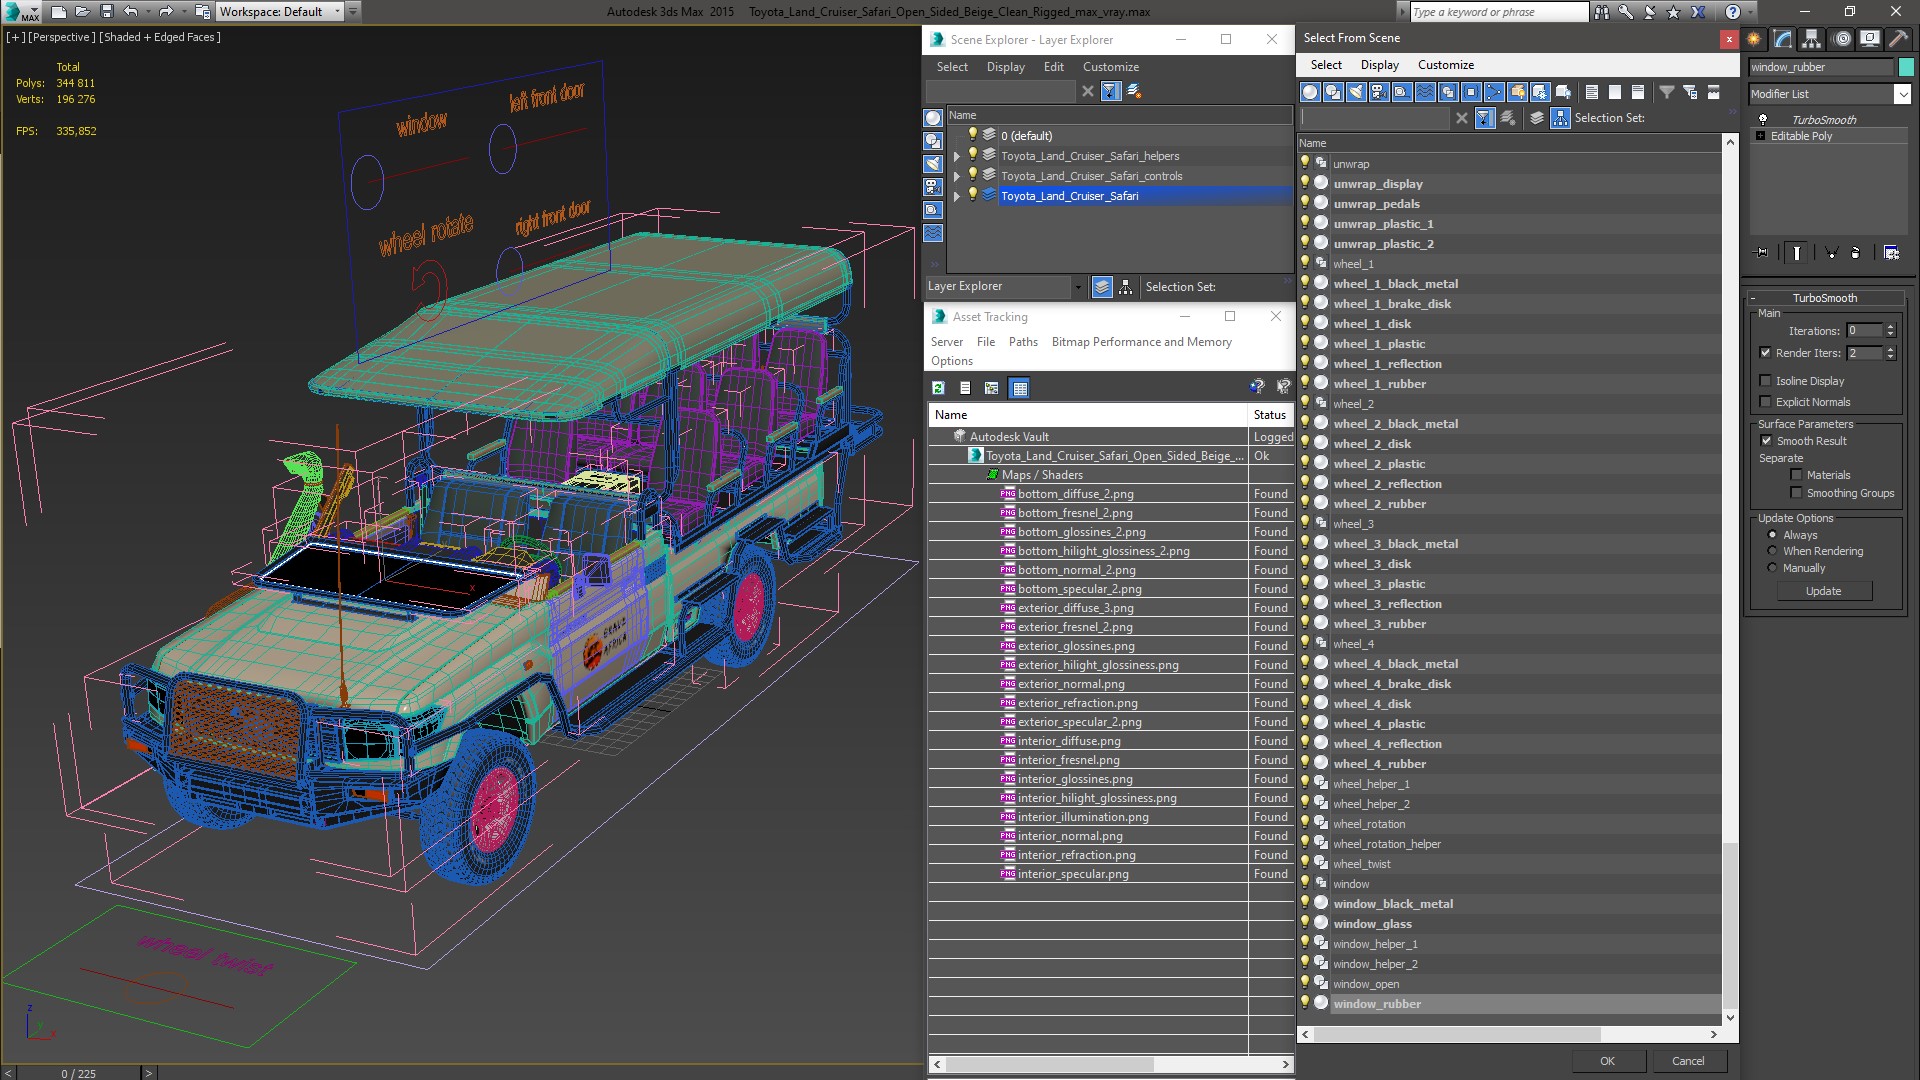
Task: Expand the Editable Poly plus box
Action: coord(1760,136)
